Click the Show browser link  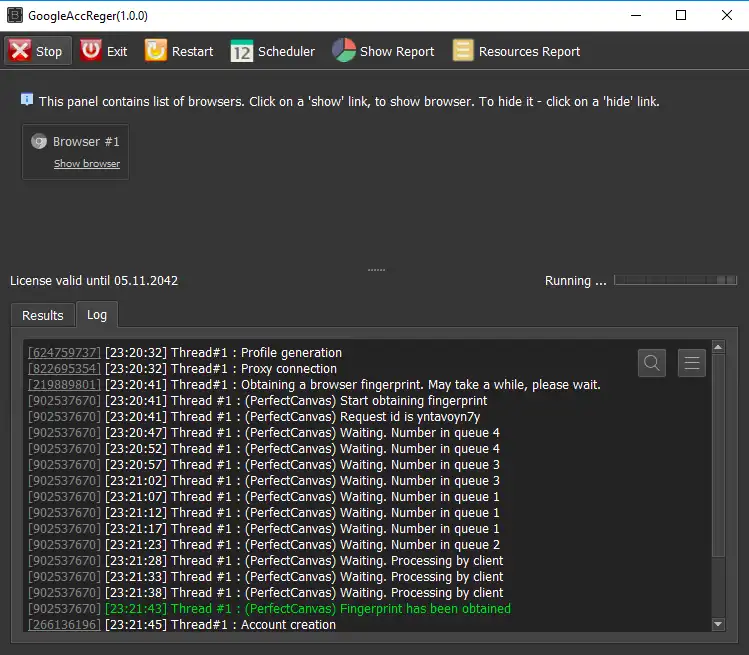point(87,163)
